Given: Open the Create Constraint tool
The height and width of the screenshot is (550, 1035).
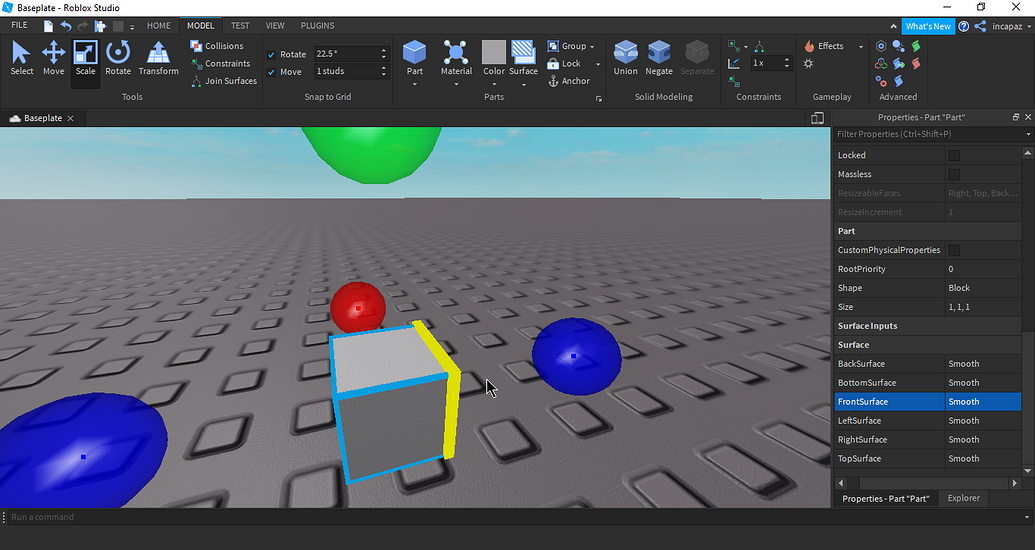Looking at the screenshot, I should coord(734,46).
